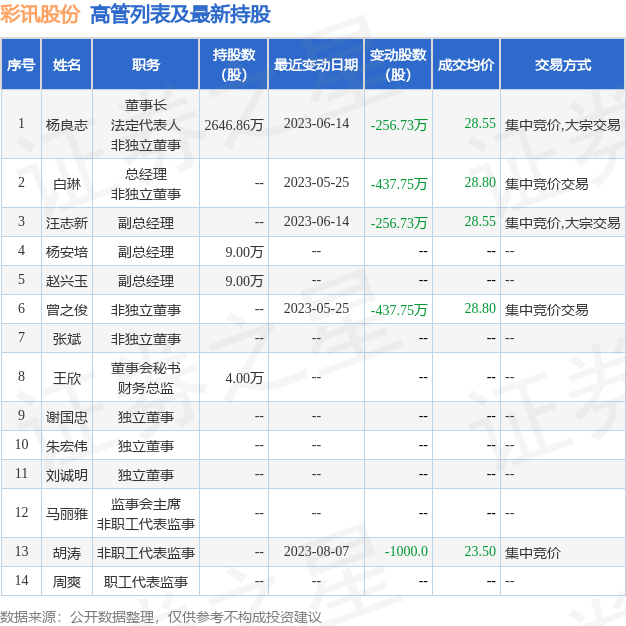Click the name 胡涛
The image size is (626, 626).
[67, 553]
